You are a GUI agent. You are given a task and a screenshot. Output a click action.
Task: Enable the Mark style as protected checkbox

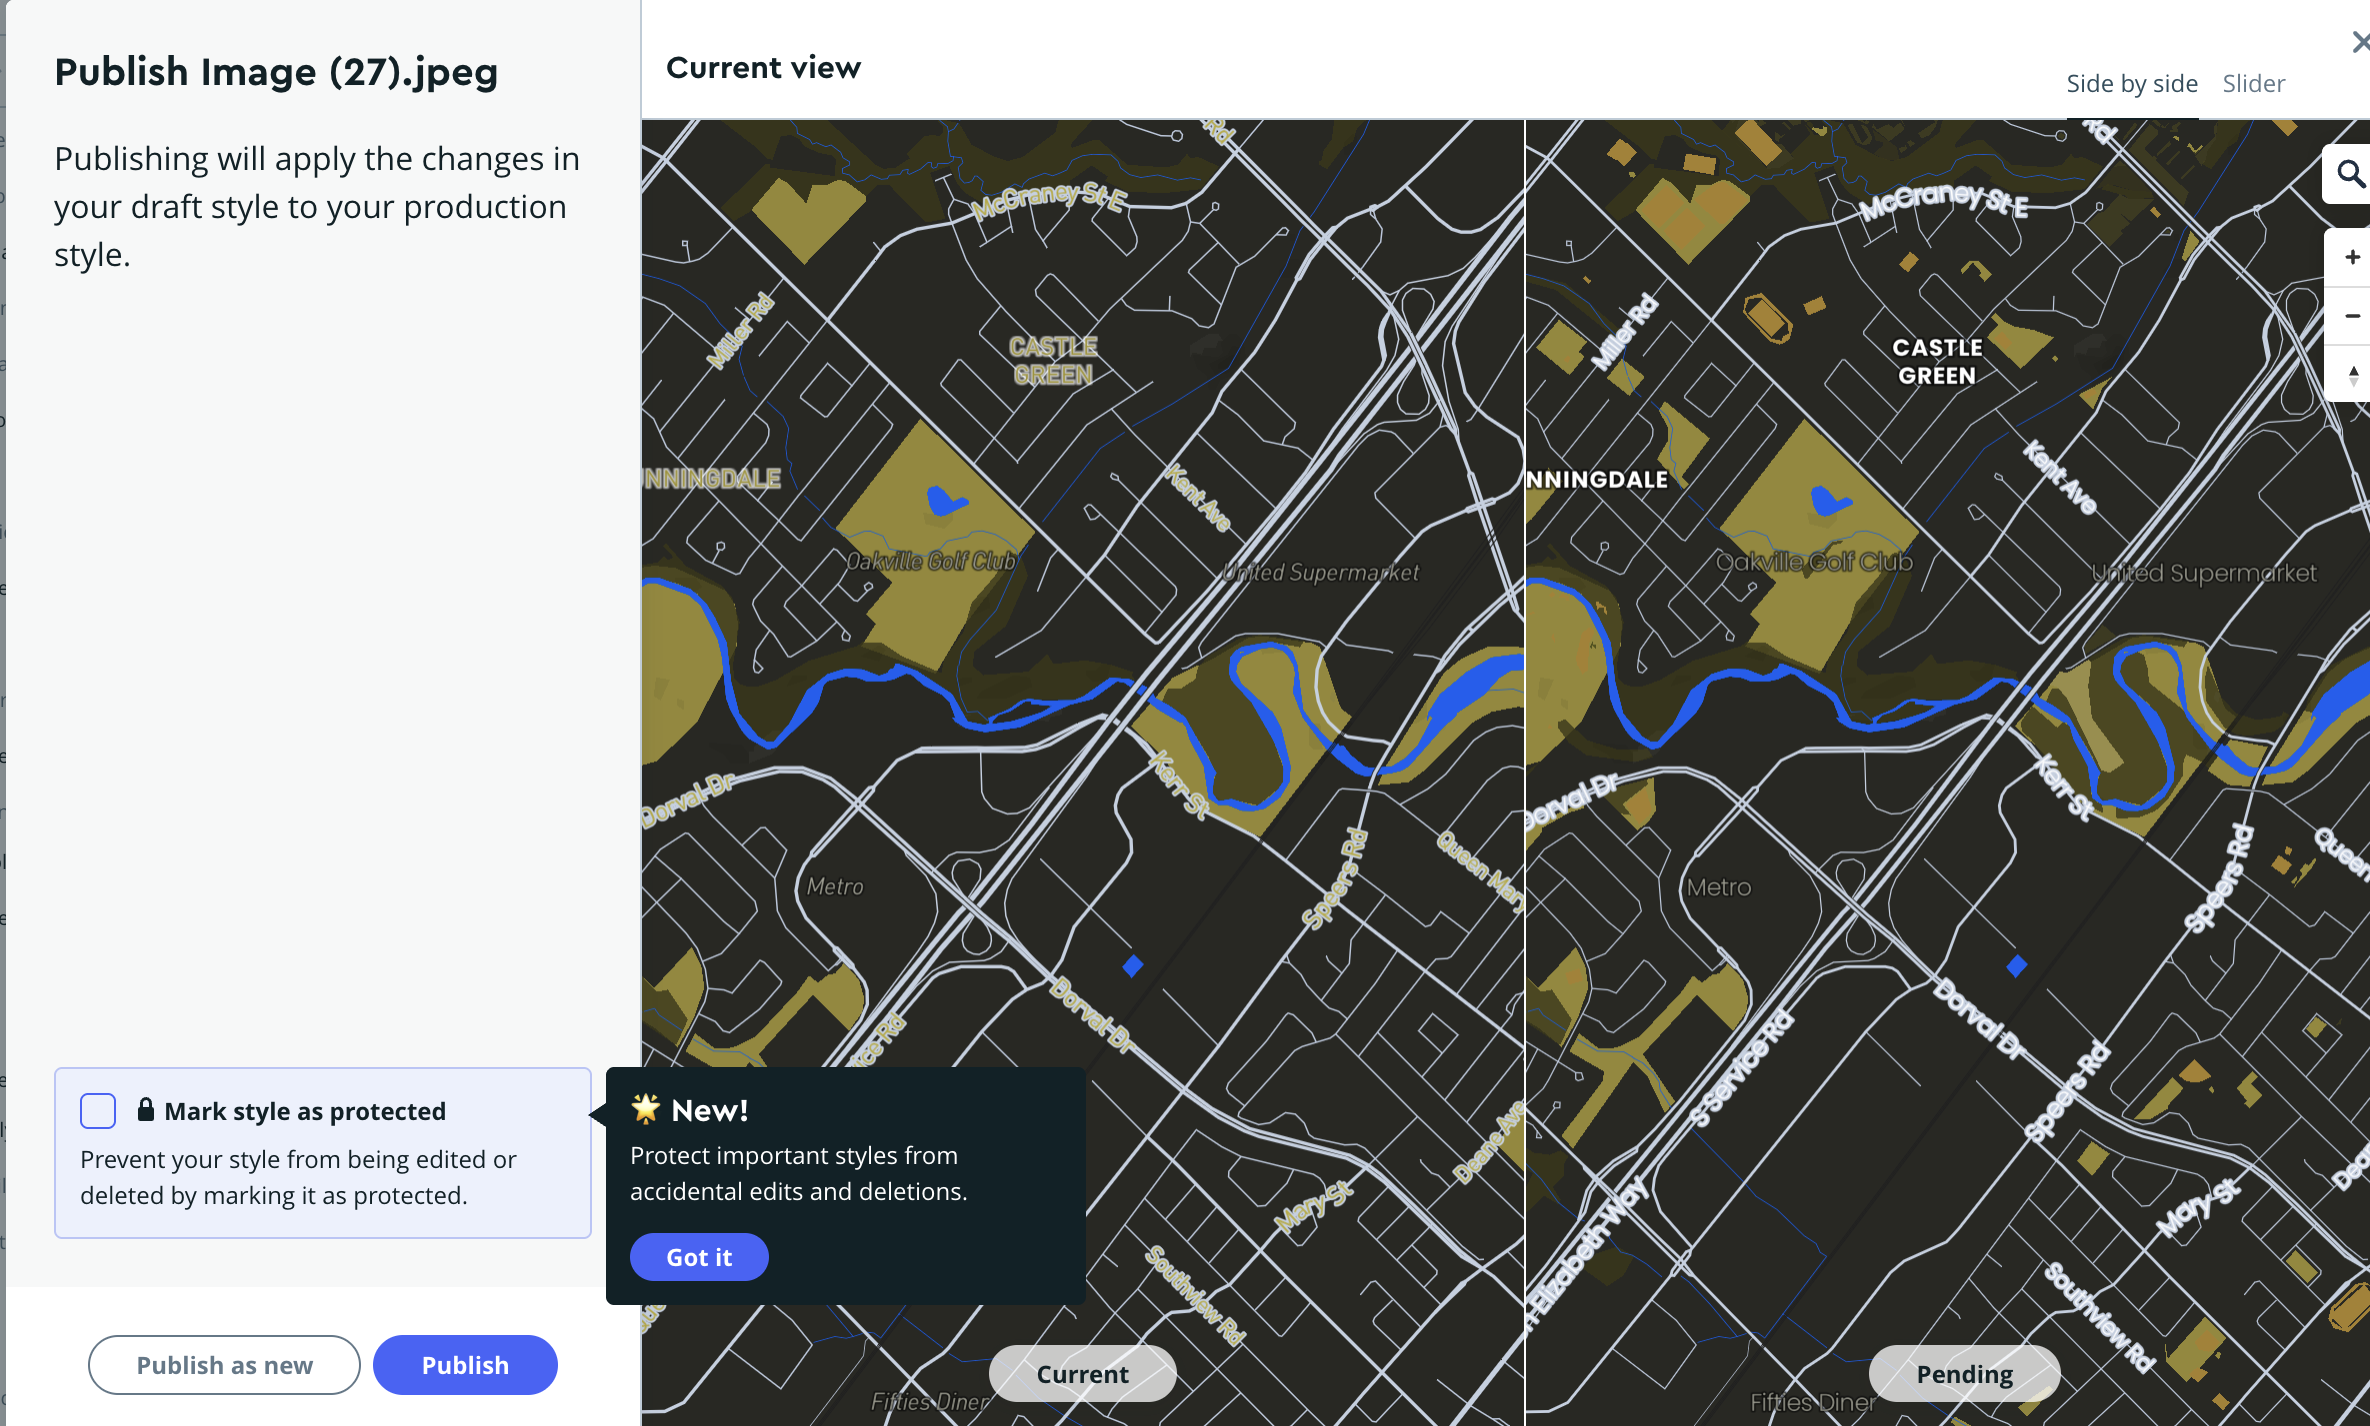(x=97, y=1111)
